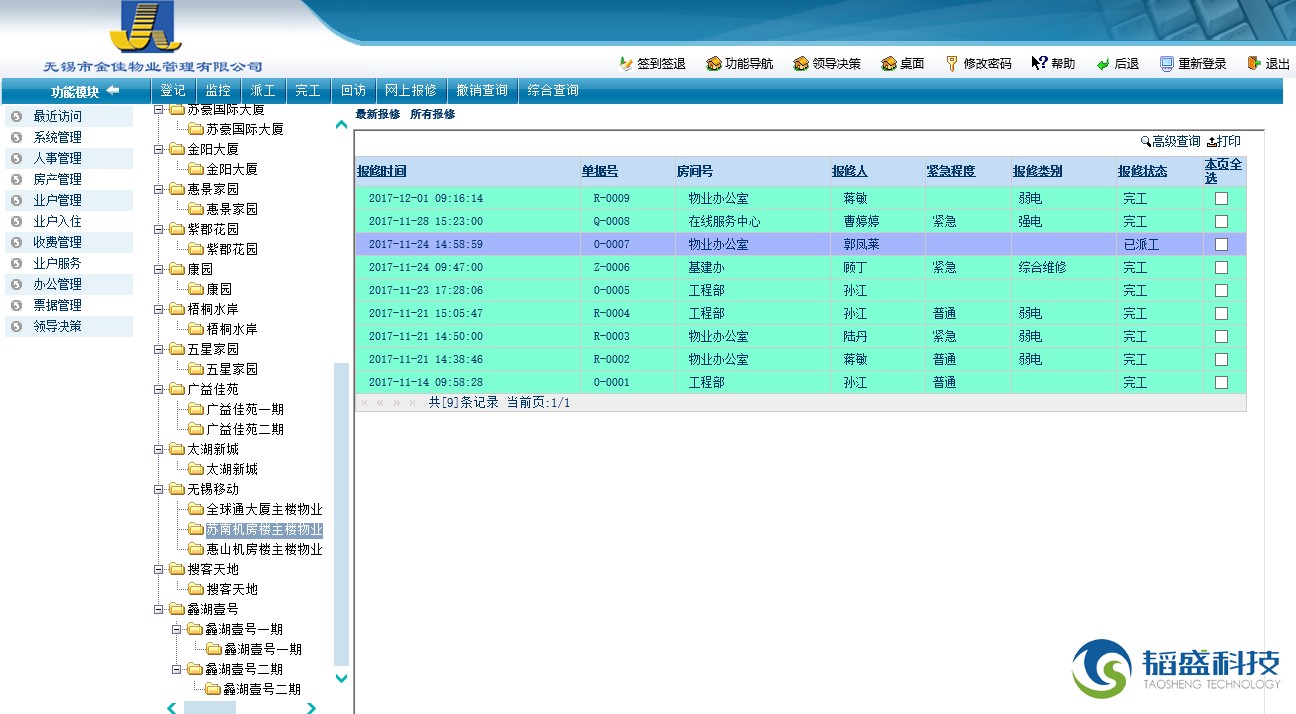The image size is (1296, 714).
Task: Click the folder icon of 惠山机房楼主楼物业
Action: (x=196, y=549)
